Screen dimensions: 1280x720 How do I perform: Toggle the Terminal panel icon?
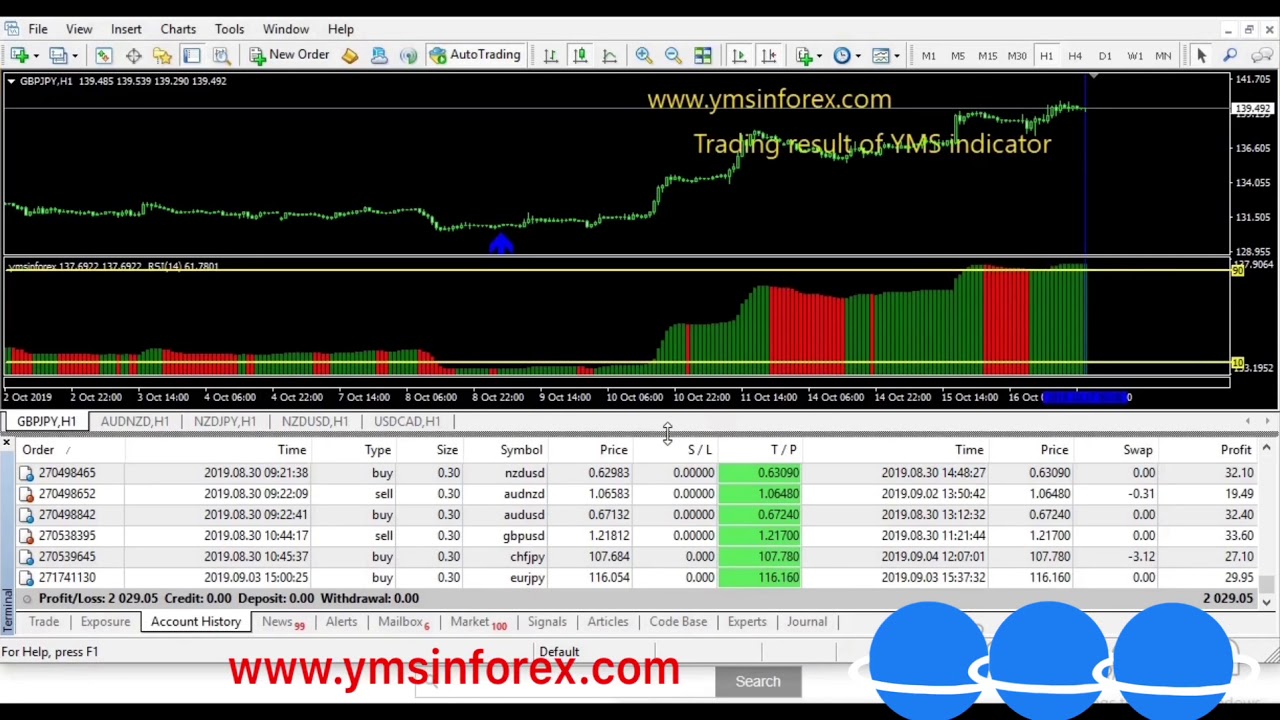coord(191,55)
